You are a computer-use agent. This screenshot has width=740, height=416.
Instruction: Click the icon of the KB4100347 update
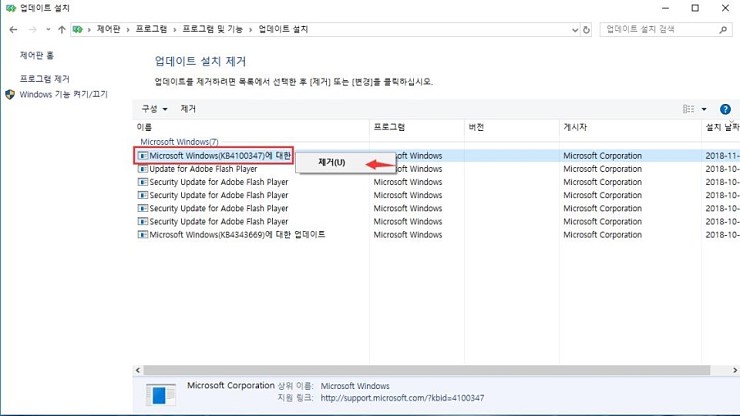pos(143,155)
